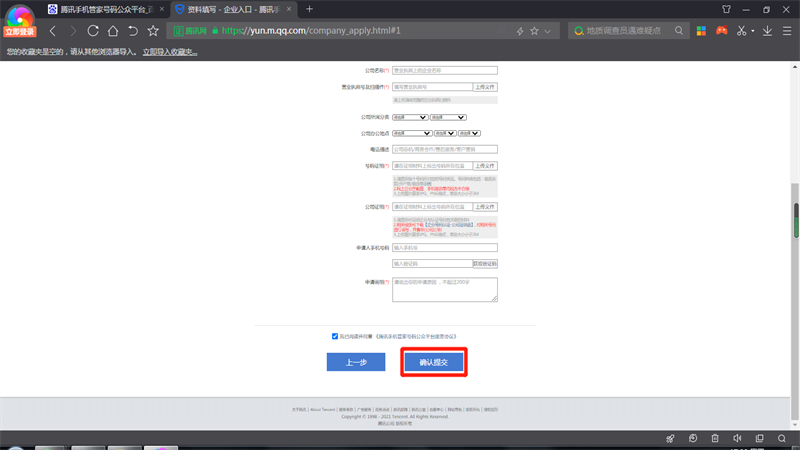Viewport: 800px width, 450px height.
Task: Click the rocket accelerator icon in status bar
Action: click(x=670, y=438)
